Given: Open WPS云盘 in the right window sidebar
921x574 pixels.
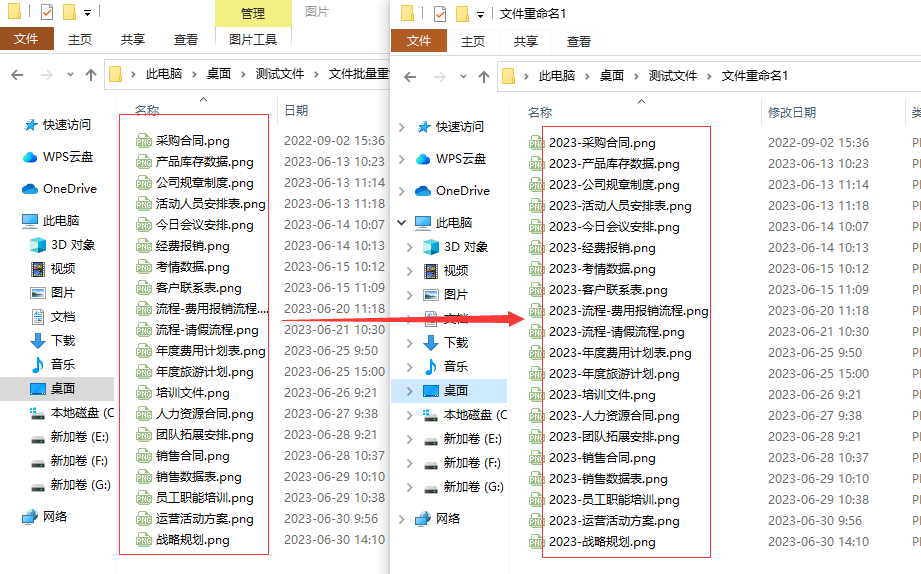Looking at the screenshot, I should pos(460,159).
